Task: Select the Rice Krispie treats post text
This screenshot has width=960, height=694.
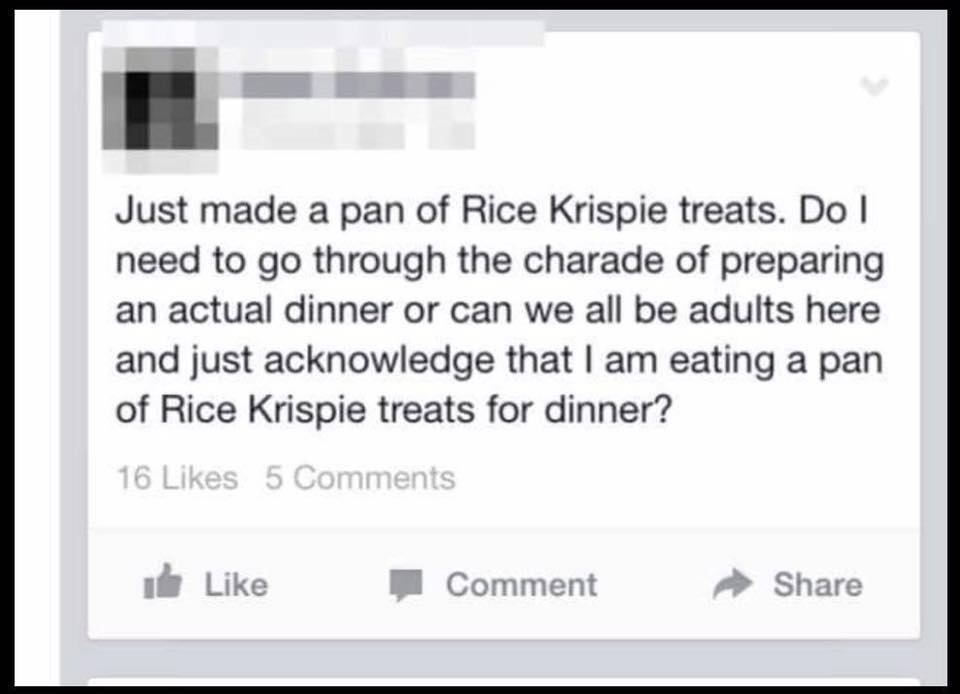Action: pos(500,310)
